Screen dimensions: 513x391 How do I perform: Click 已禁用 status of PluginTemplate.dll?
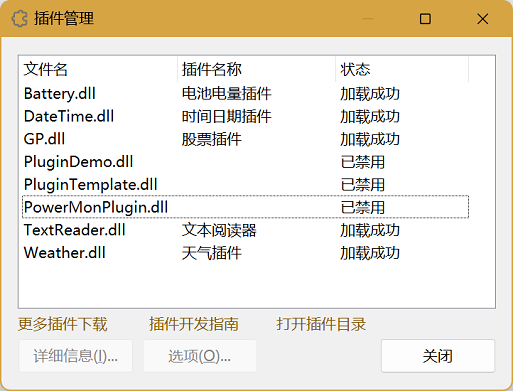(363, 184)
